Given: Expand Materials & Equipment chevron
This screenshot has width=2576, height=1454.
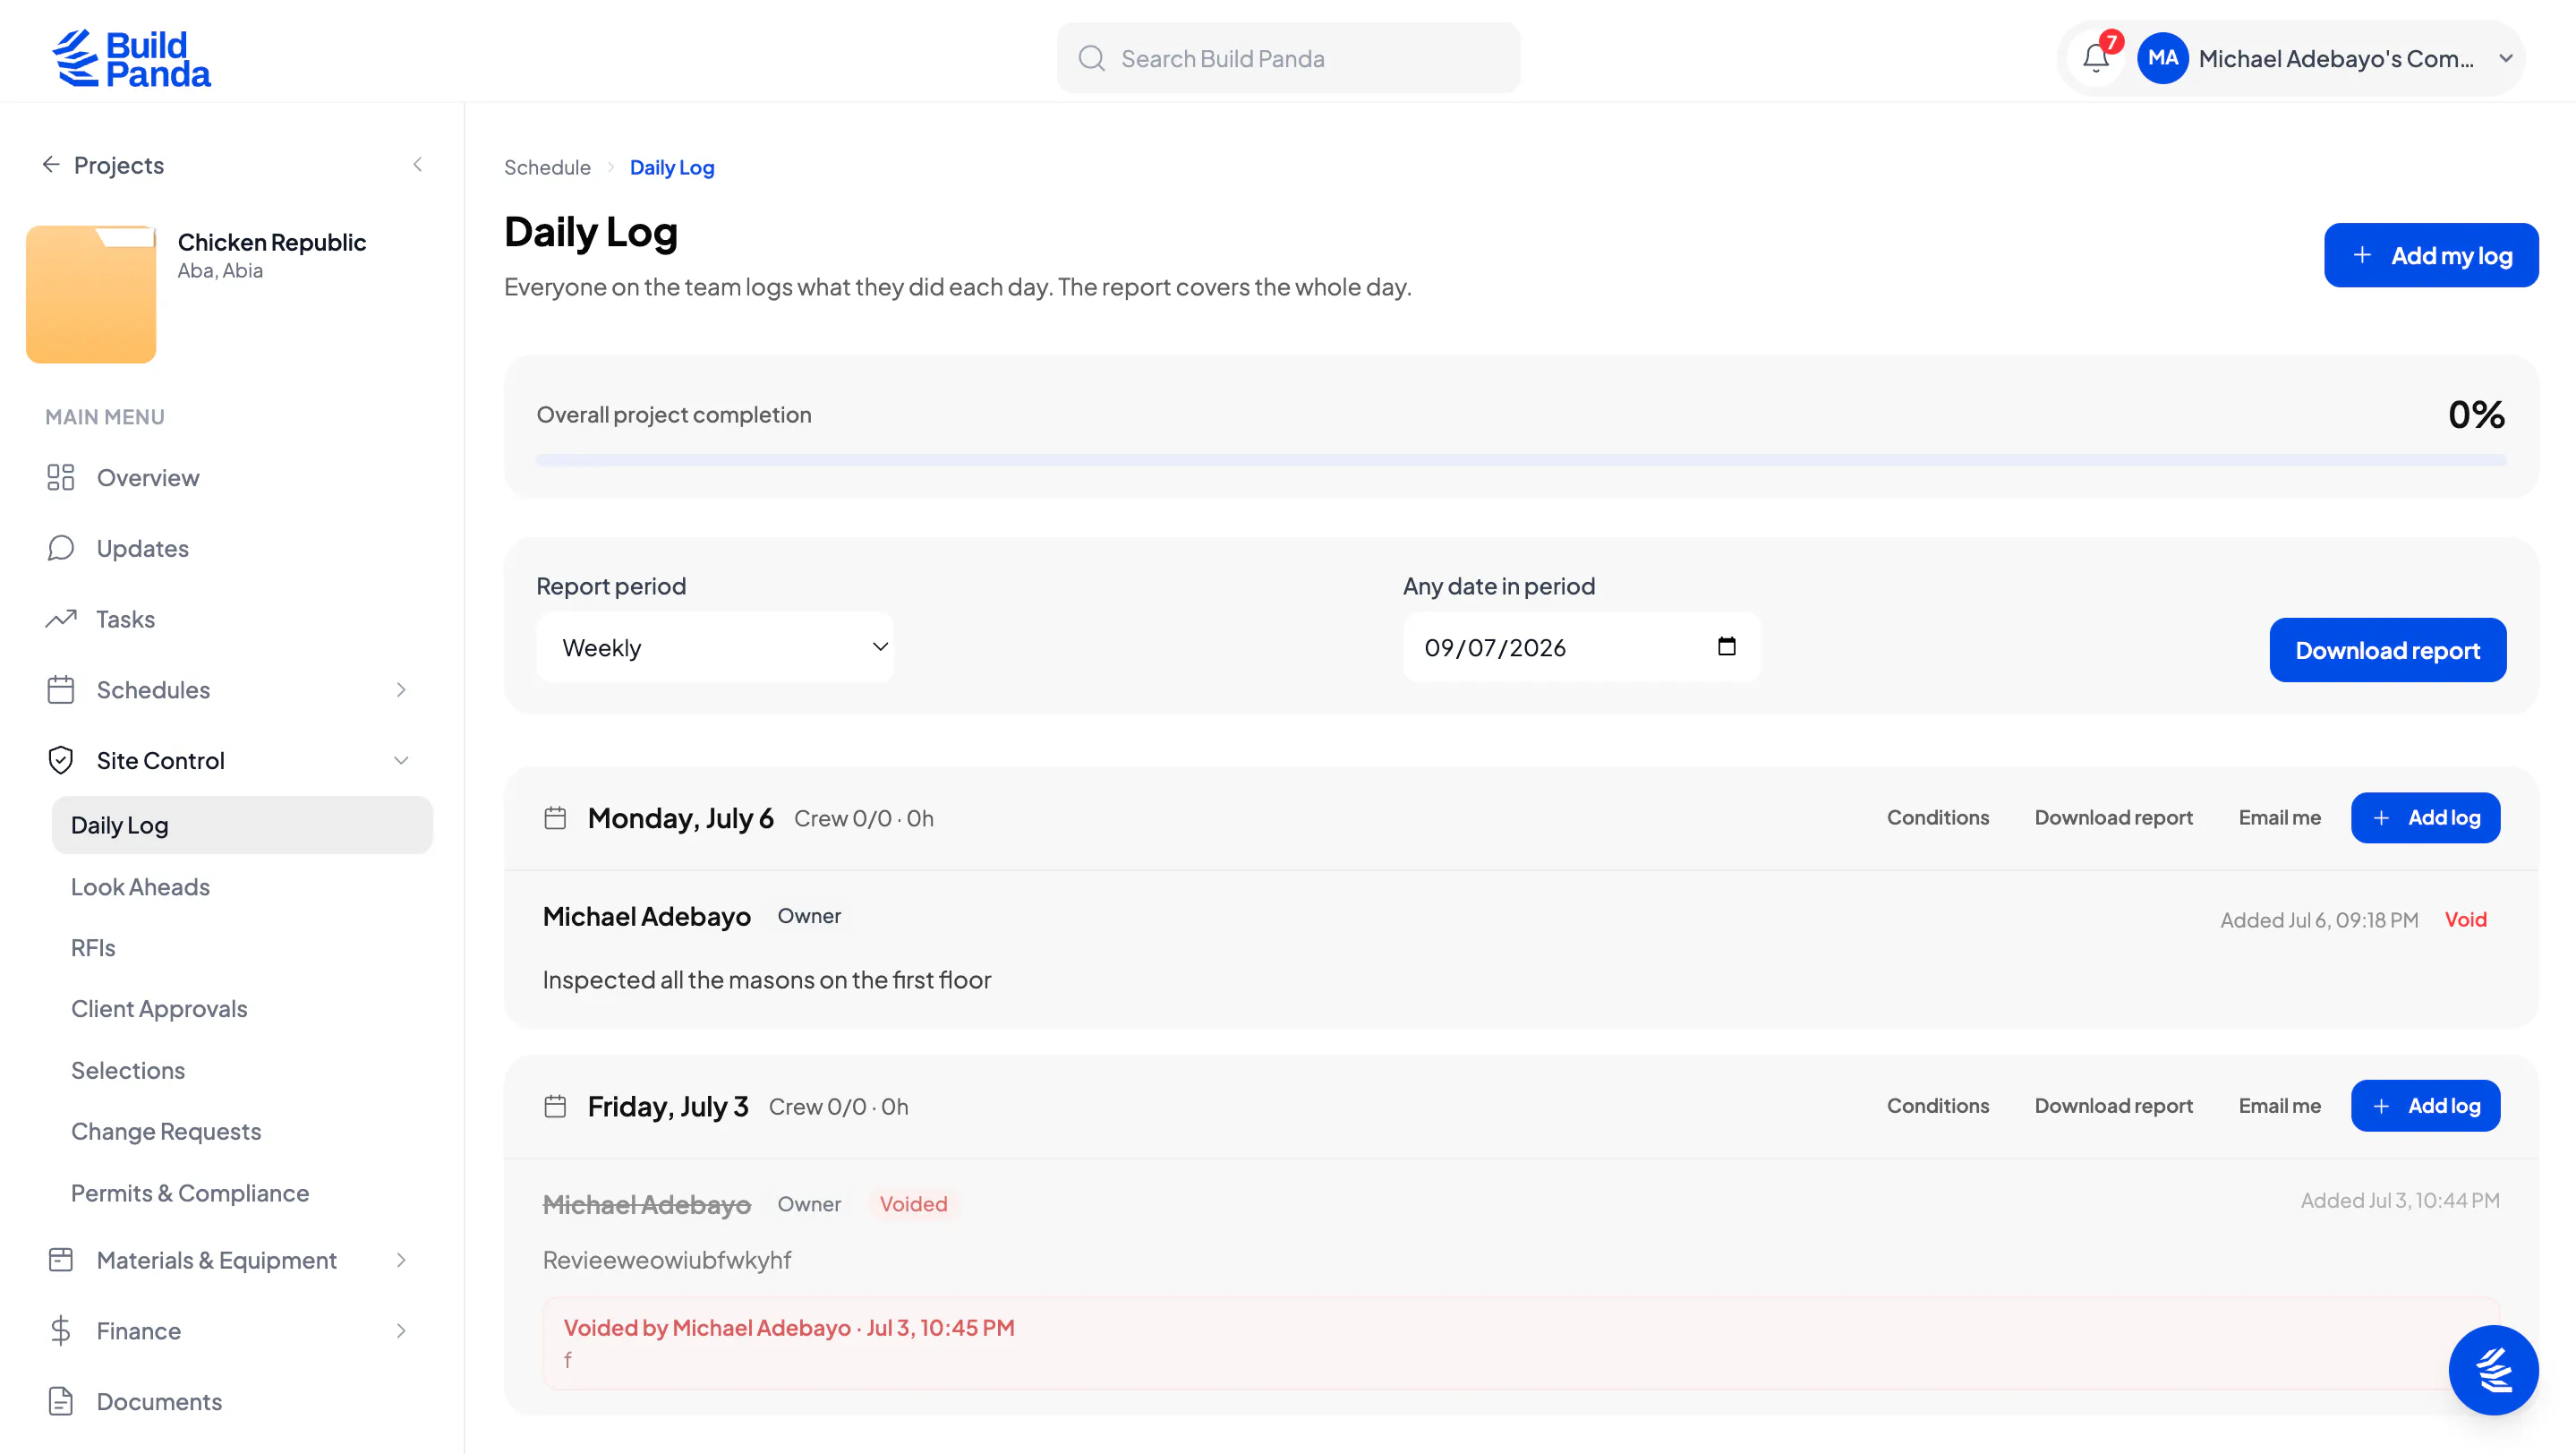Looking at the screenshot, I should tap(401, 1260).
